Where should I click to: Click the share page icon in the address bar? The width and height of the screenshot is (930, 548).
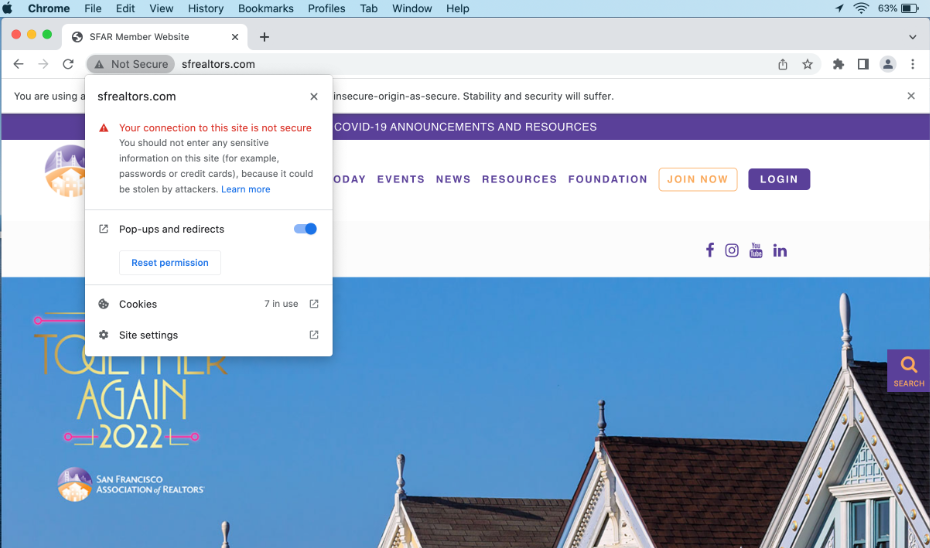coord(783,64)
